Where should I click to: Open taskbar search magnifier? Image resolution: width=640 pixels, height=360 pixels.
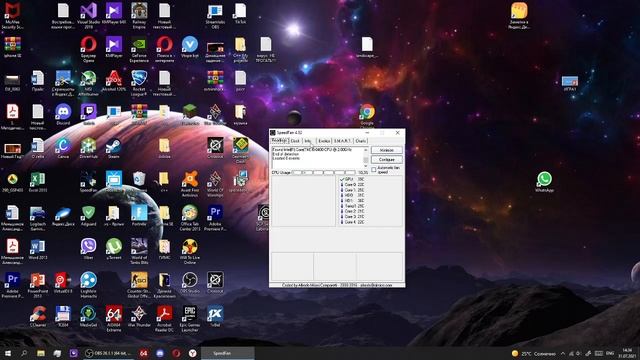pyautogui.click(x=24, y=353)
